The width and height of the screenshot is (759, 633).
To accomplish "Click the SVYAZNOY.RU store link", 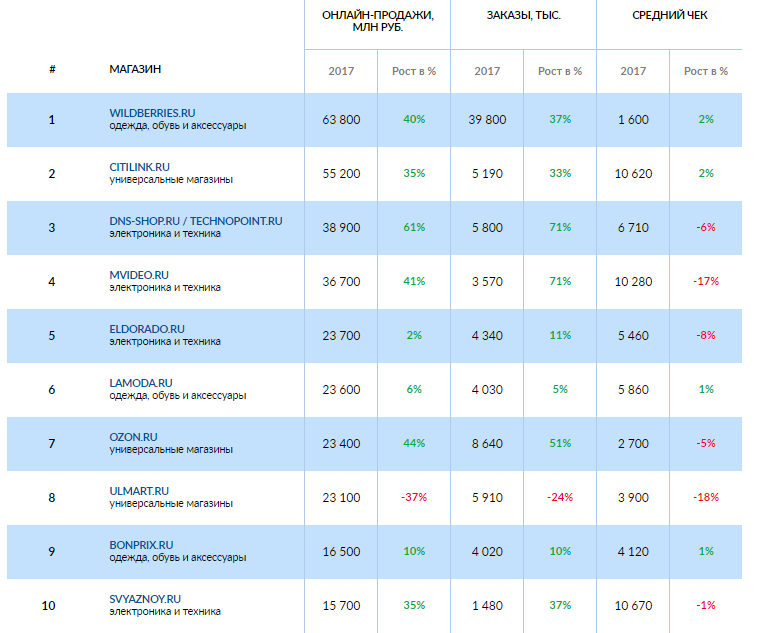I will click(x=145, y=598).
